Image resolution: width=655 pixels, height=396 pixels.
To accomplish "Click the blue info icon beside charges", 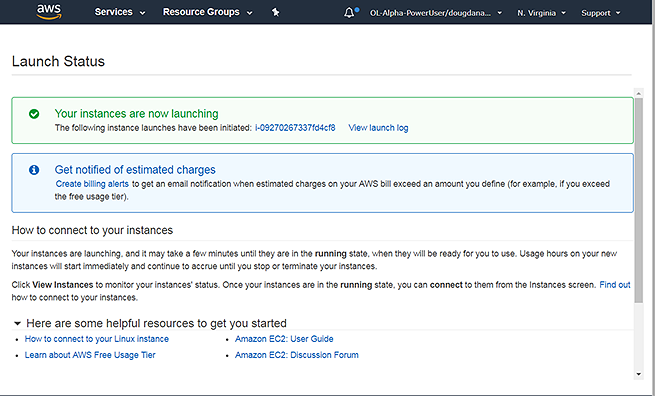I will [34, 170].
